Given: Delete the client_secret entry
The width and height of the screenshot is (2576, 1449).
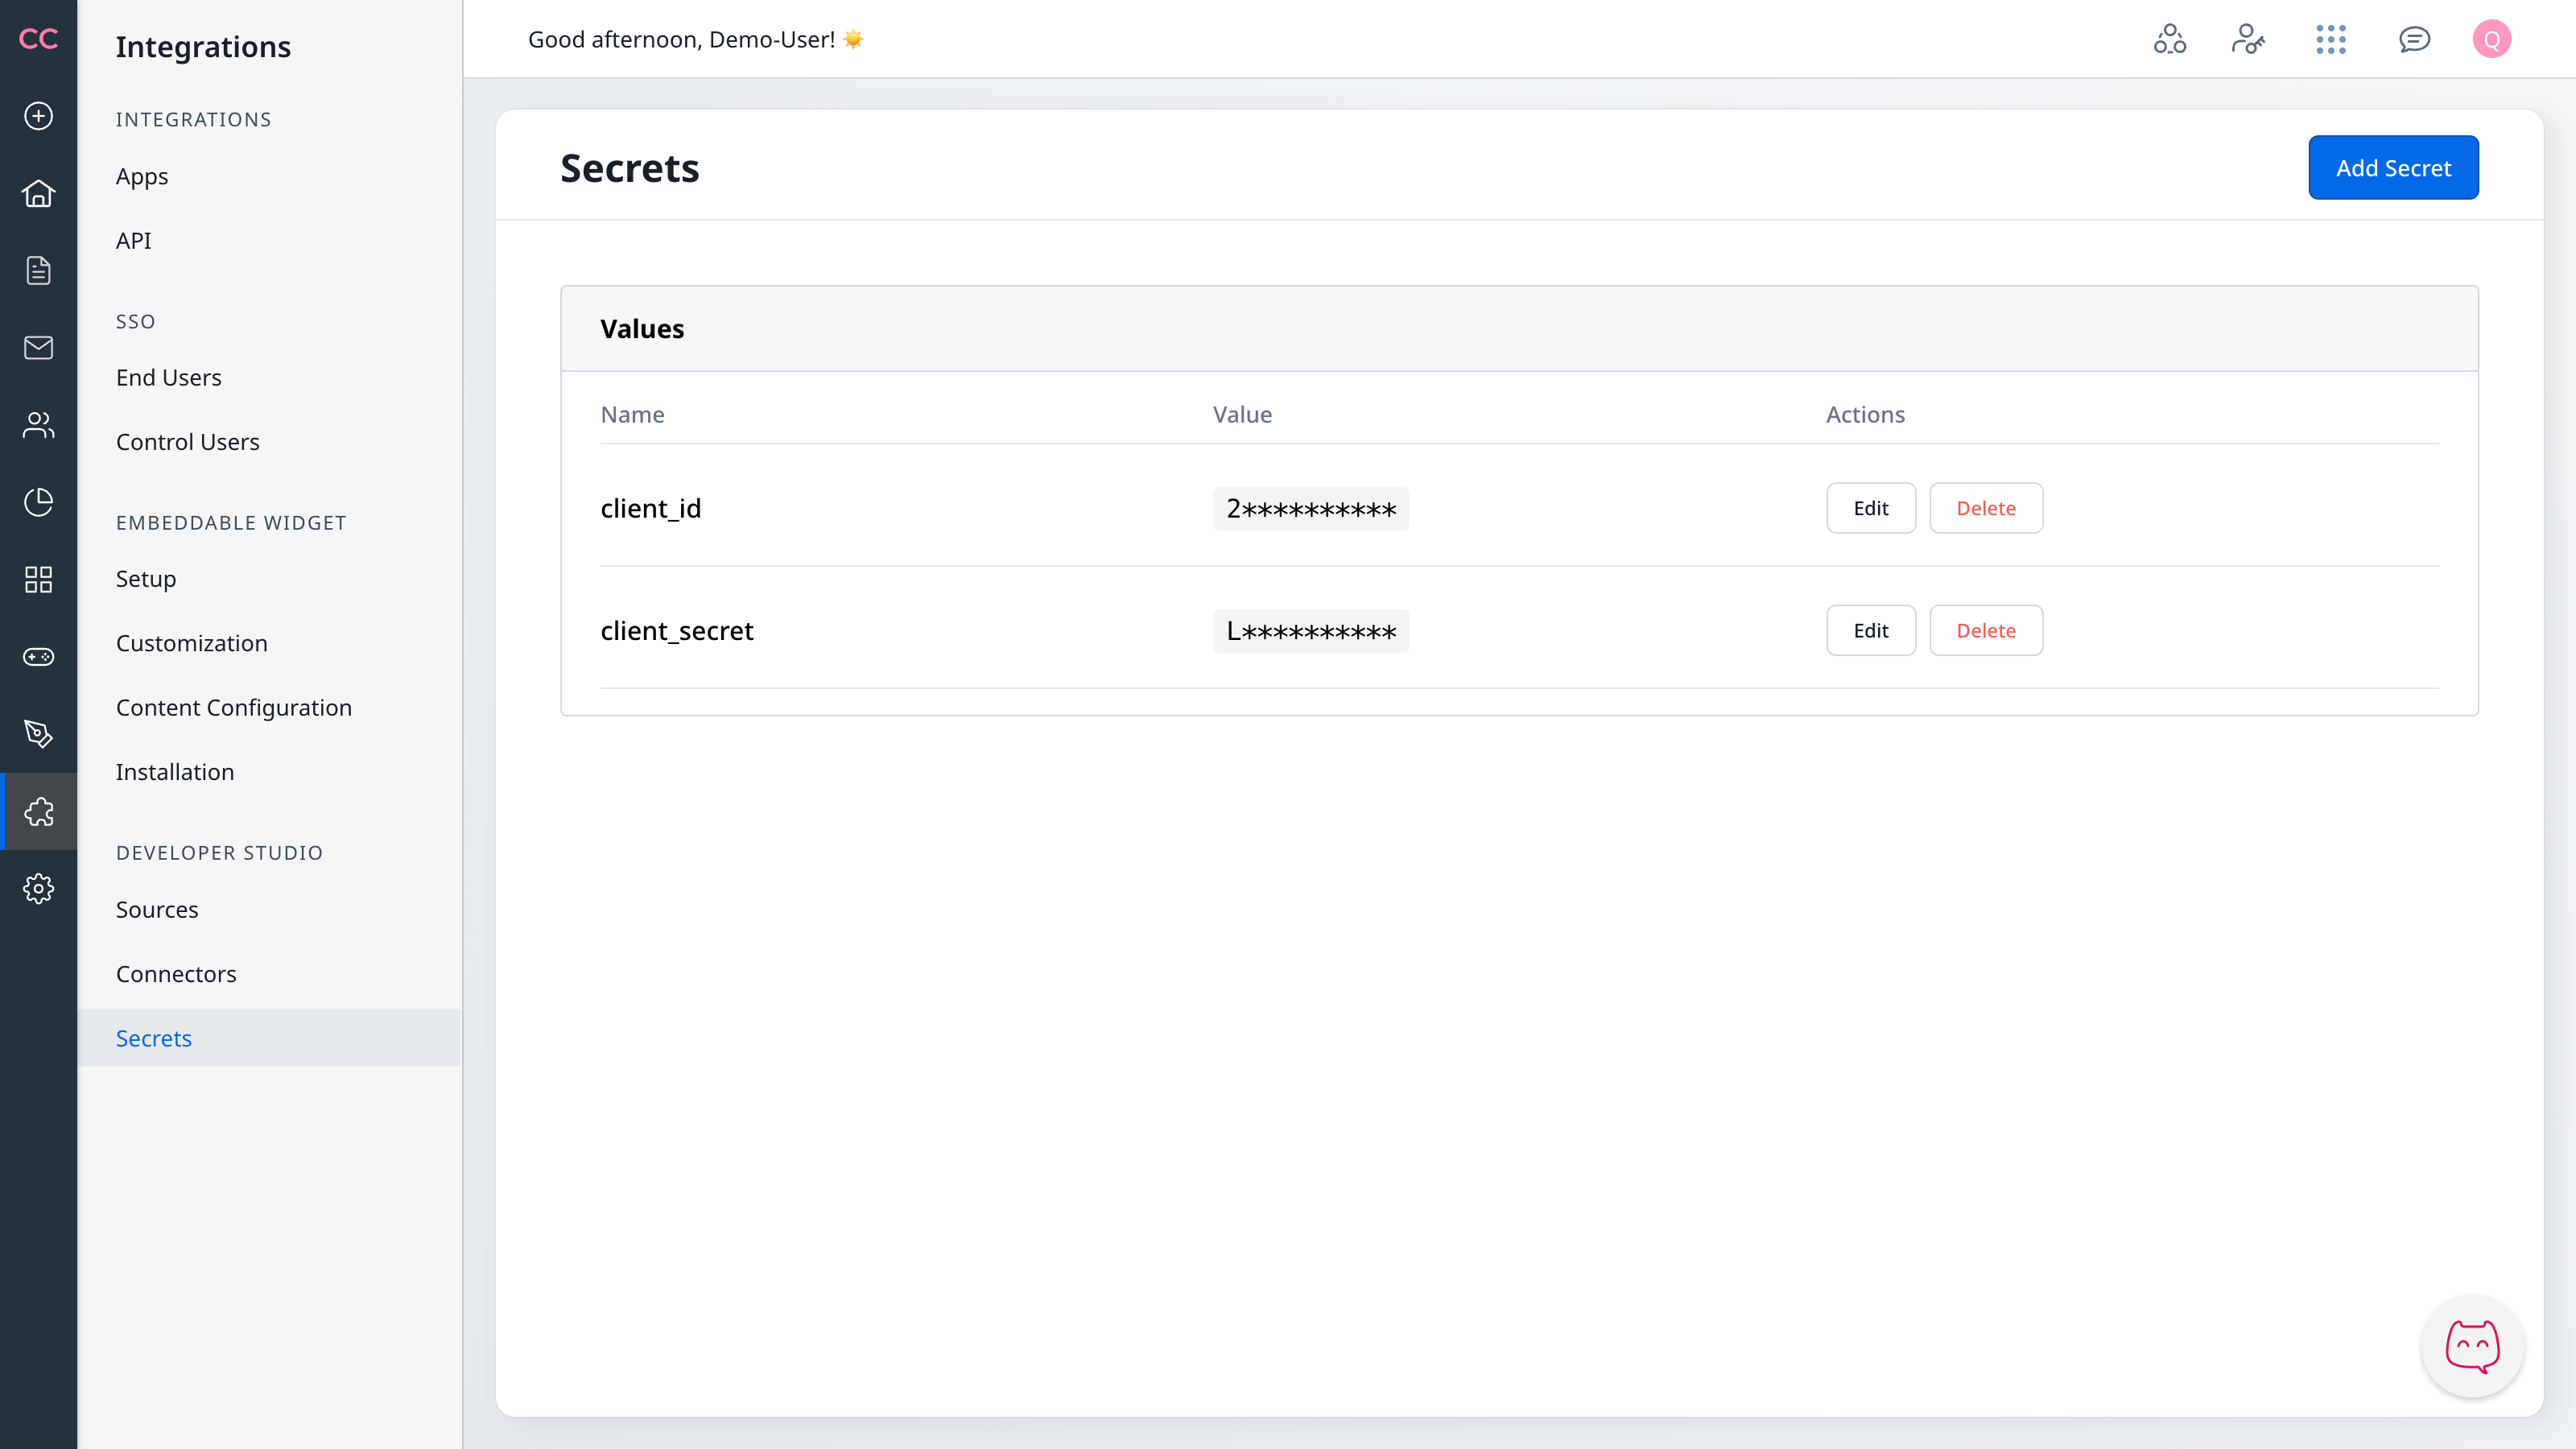Looking at the screenshot, I should point(1985,630).
